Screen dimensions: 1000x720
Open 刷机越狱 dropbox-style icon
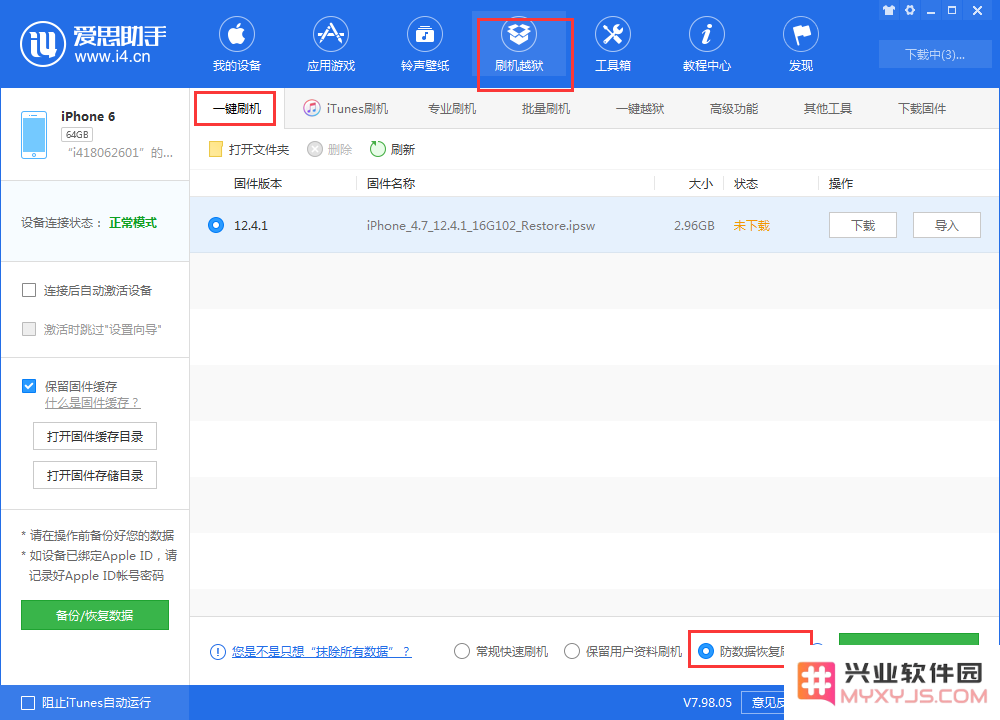518,34
